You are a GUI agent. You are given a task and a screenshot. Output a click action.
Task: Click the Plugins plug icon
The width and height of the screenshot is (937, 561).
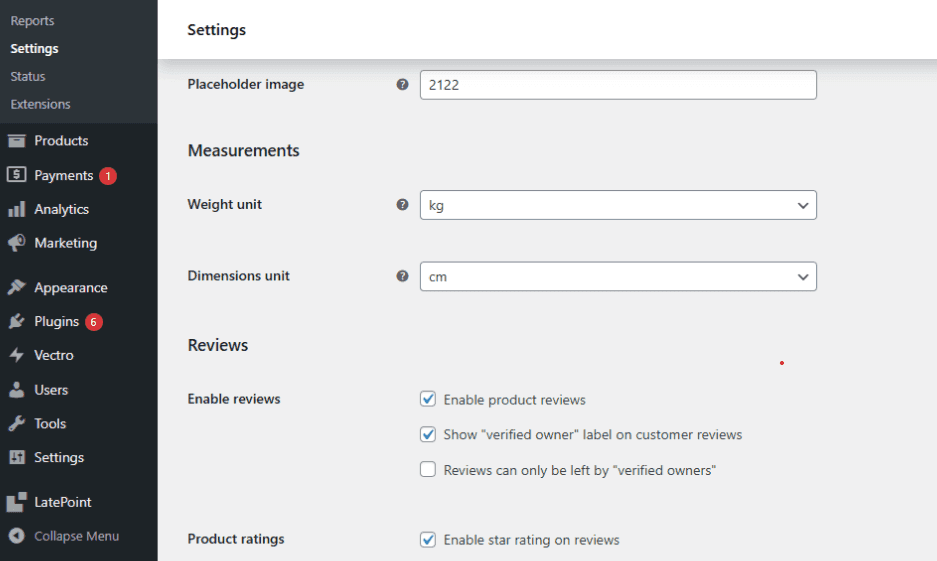(x=17, y=321)
